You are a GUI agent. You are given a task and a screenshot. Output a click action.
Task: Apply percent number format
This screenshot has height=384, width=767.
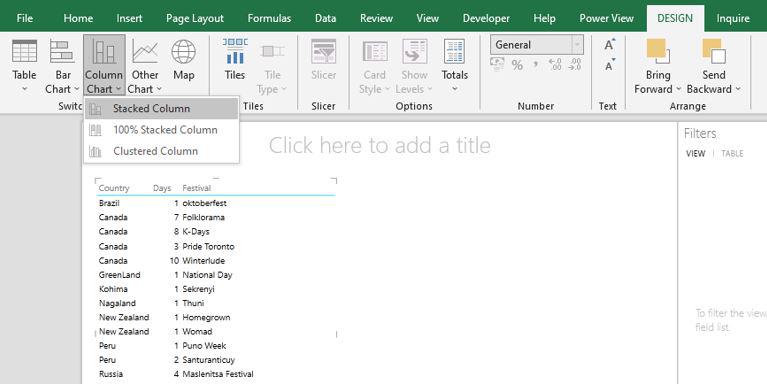517,65
